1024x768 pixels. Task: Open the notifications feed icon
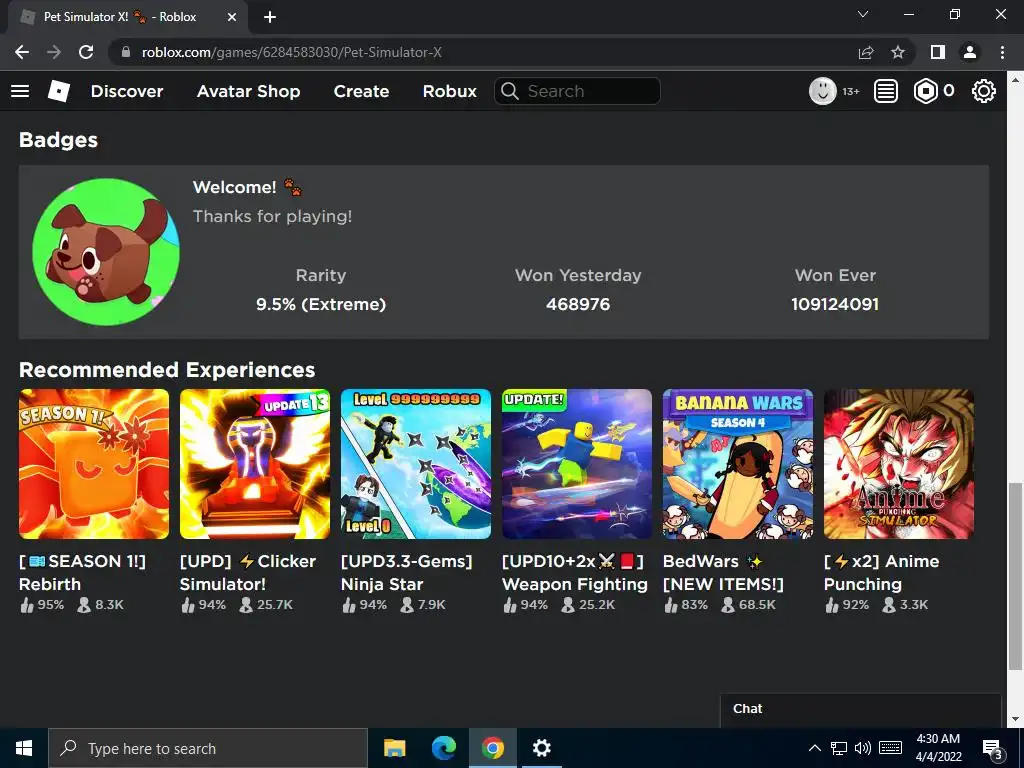pos(886,91)
